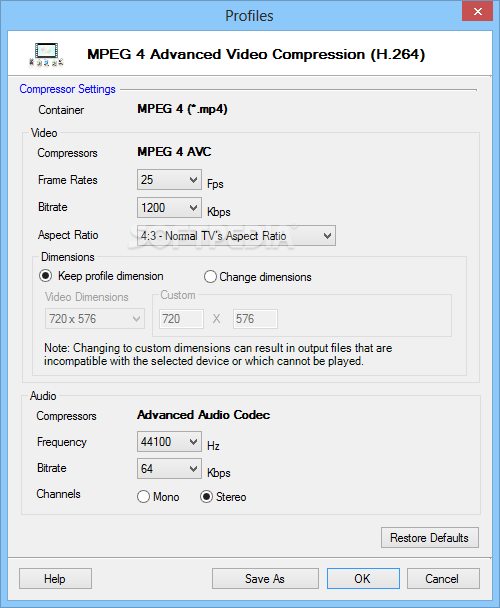
Task: Open the video Bitrate 1200 dropdown
Action: [169, 208]
